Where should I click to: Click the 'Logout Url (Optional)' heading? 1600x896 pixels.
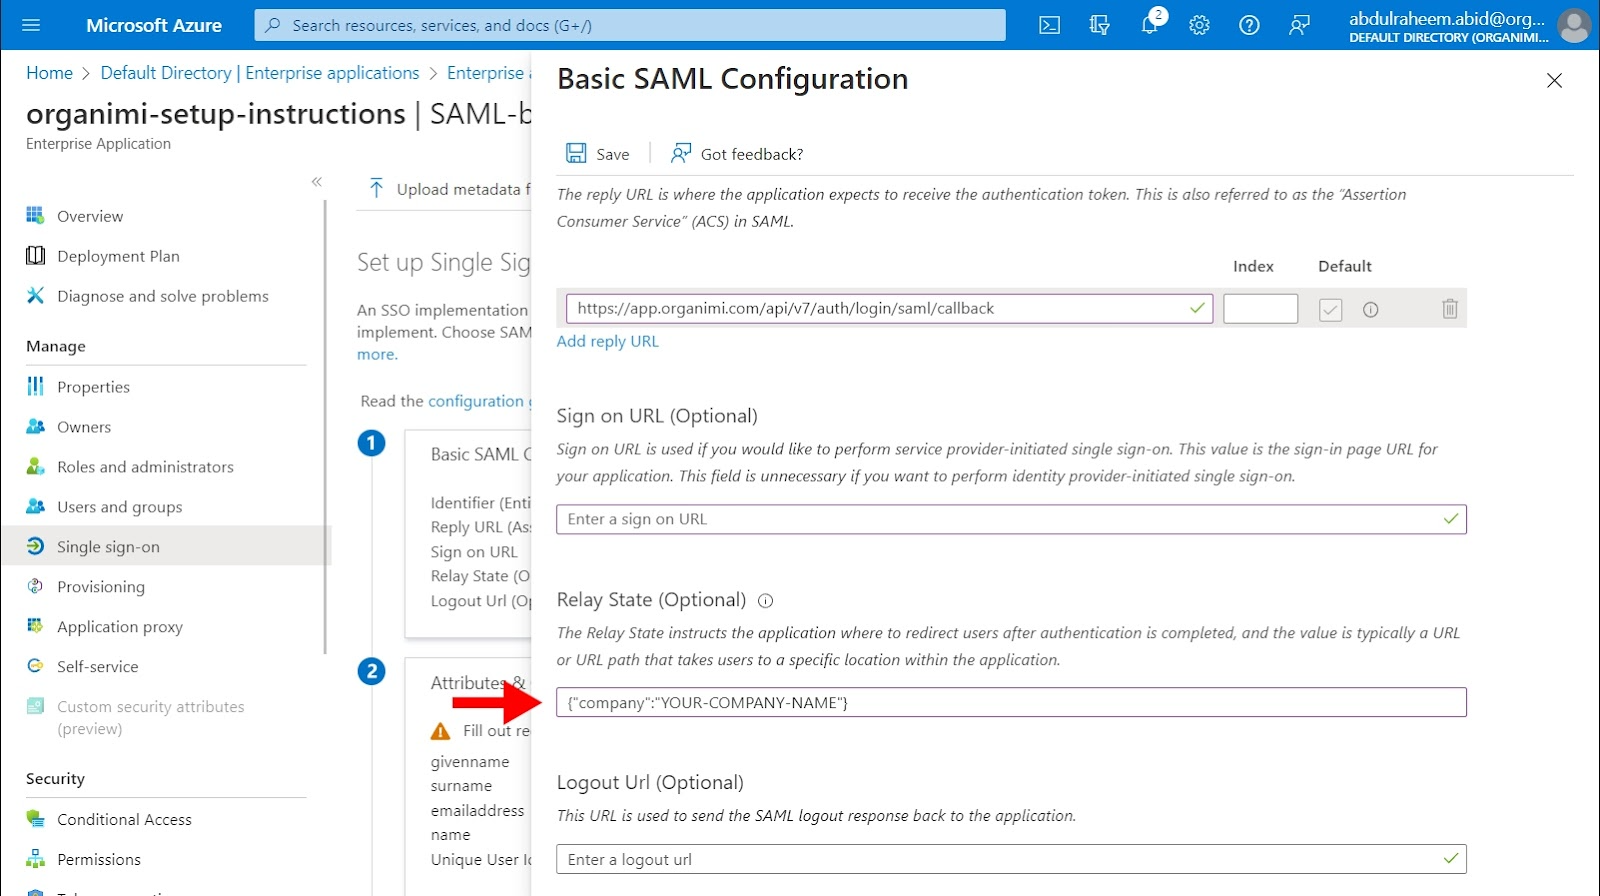[x=650, y=783]
